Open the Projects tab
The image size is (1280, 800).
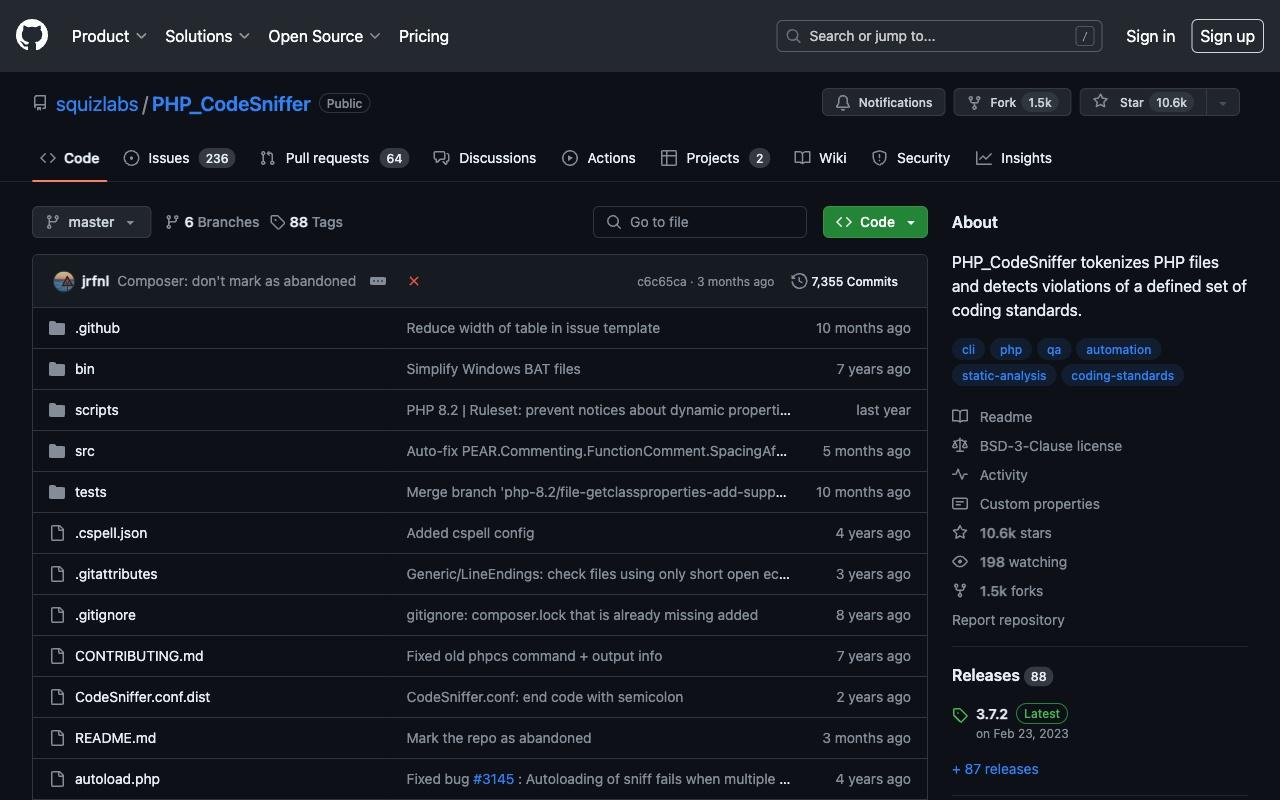[x=715, y=158]
